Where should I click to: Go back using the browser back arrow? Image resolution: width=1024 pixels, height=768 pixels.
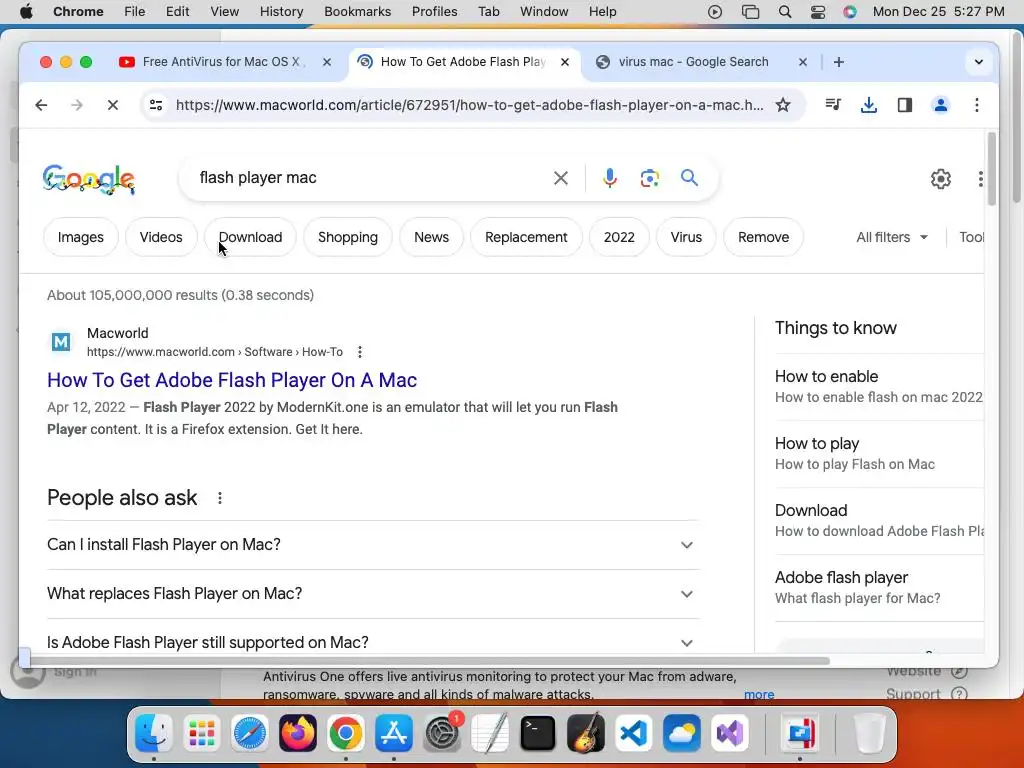[x=41, y=105]
